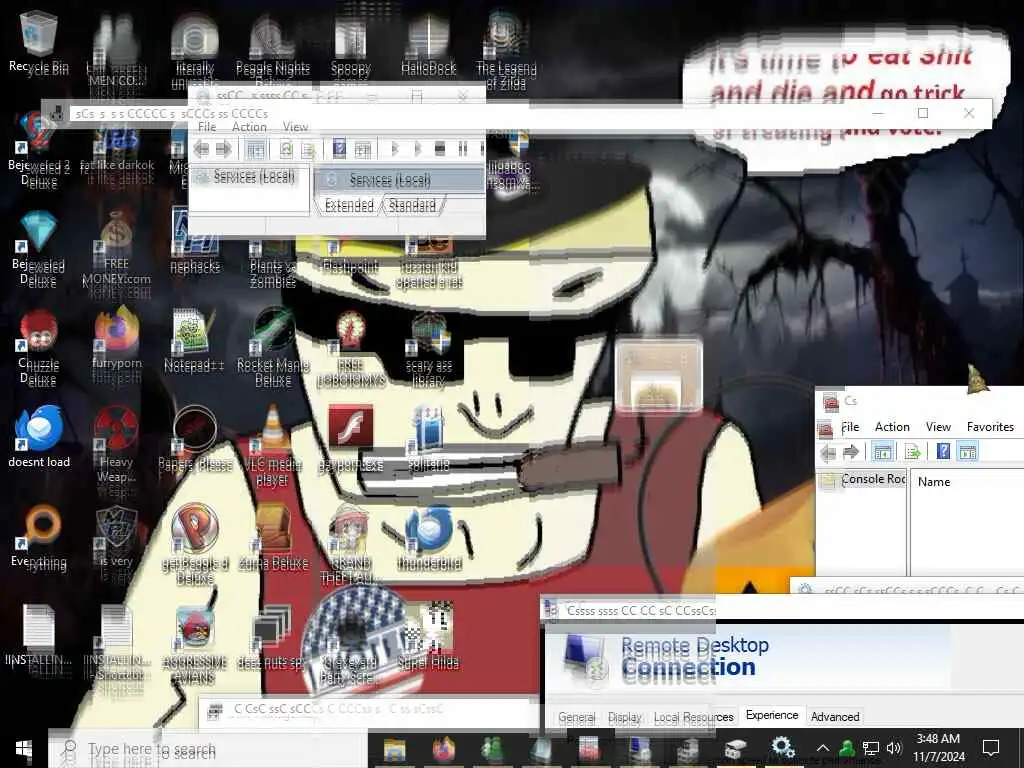This screenshot has height=768, width=1024.
Task: Select Console Root tree item
Action: click(x=872, y=479)
